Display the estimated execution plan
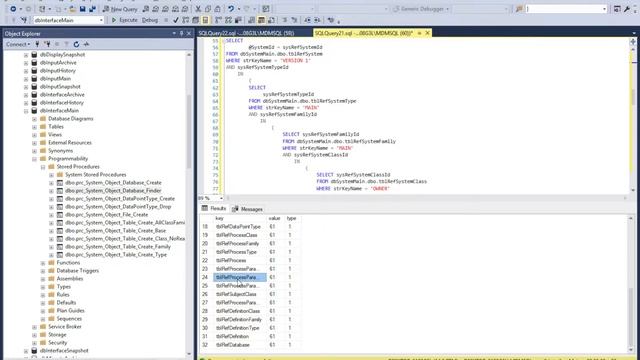Screen dimensions: 640x360 [186, 20]
